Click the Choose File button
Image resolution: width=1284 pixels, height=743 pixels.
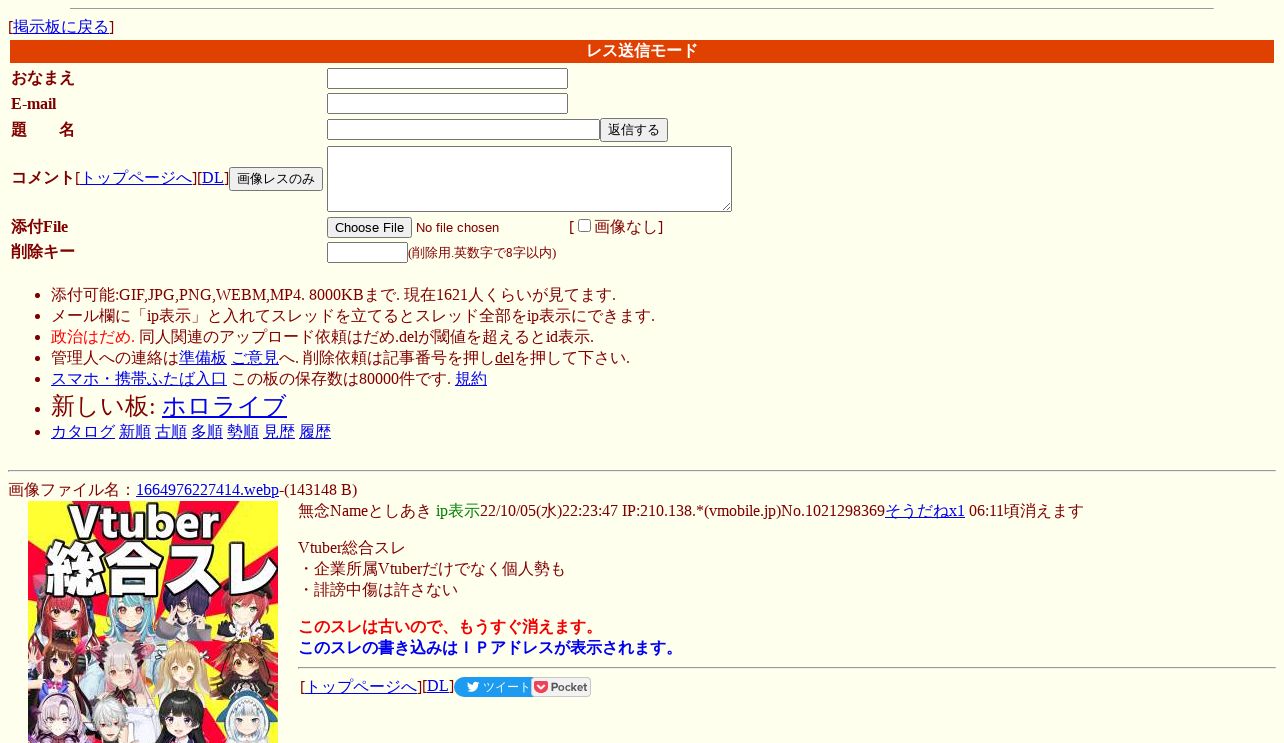369,228
